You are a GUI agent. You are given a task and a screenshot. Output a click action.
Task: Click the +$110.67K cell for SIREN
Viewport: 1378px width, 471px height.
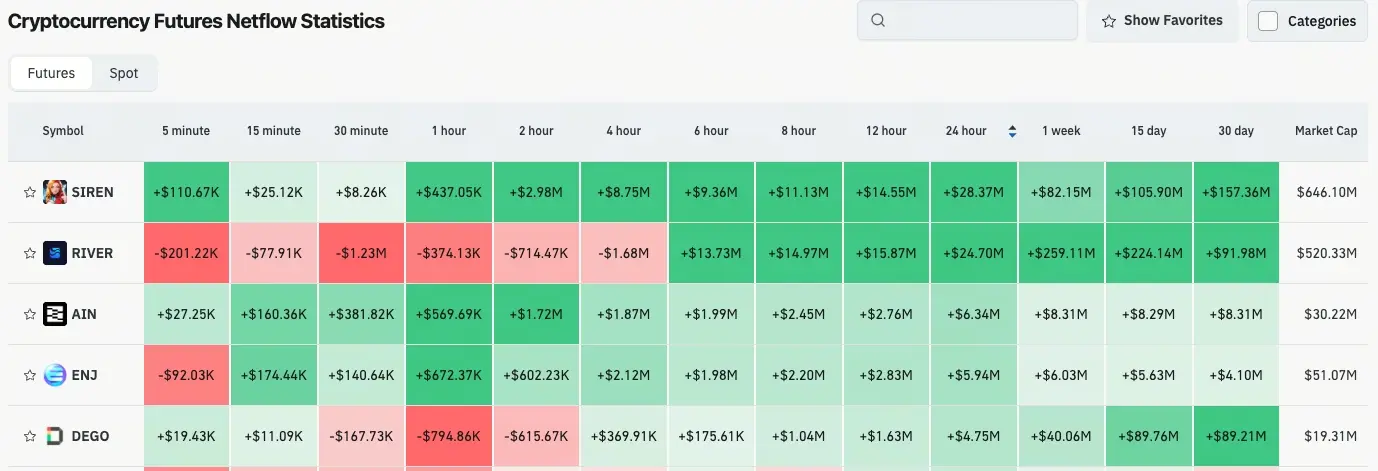point(186,192)
